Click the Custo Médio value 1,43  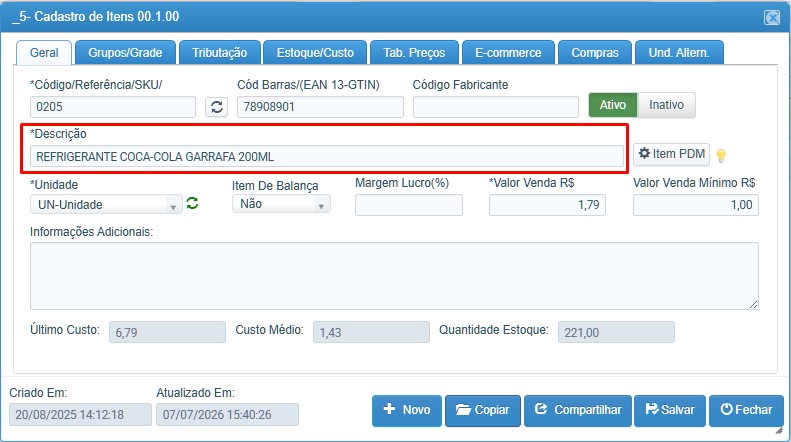371,333
